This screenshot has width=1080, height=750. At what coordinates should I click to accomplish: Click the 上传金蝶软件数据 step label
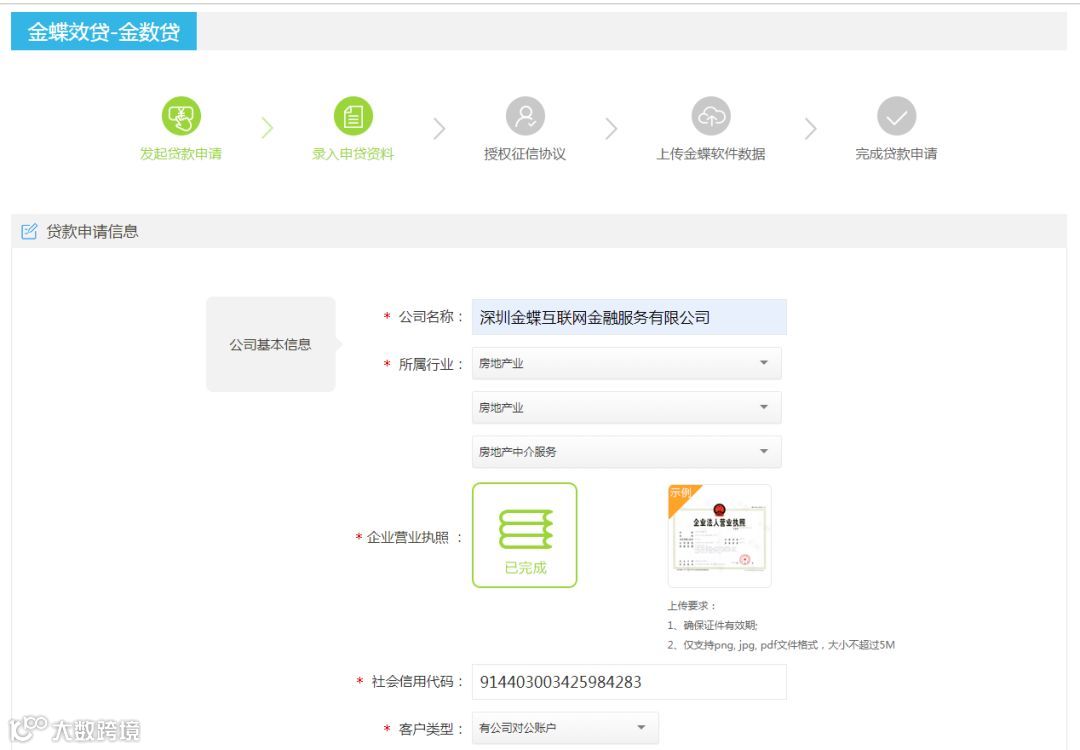click(711, 154)
